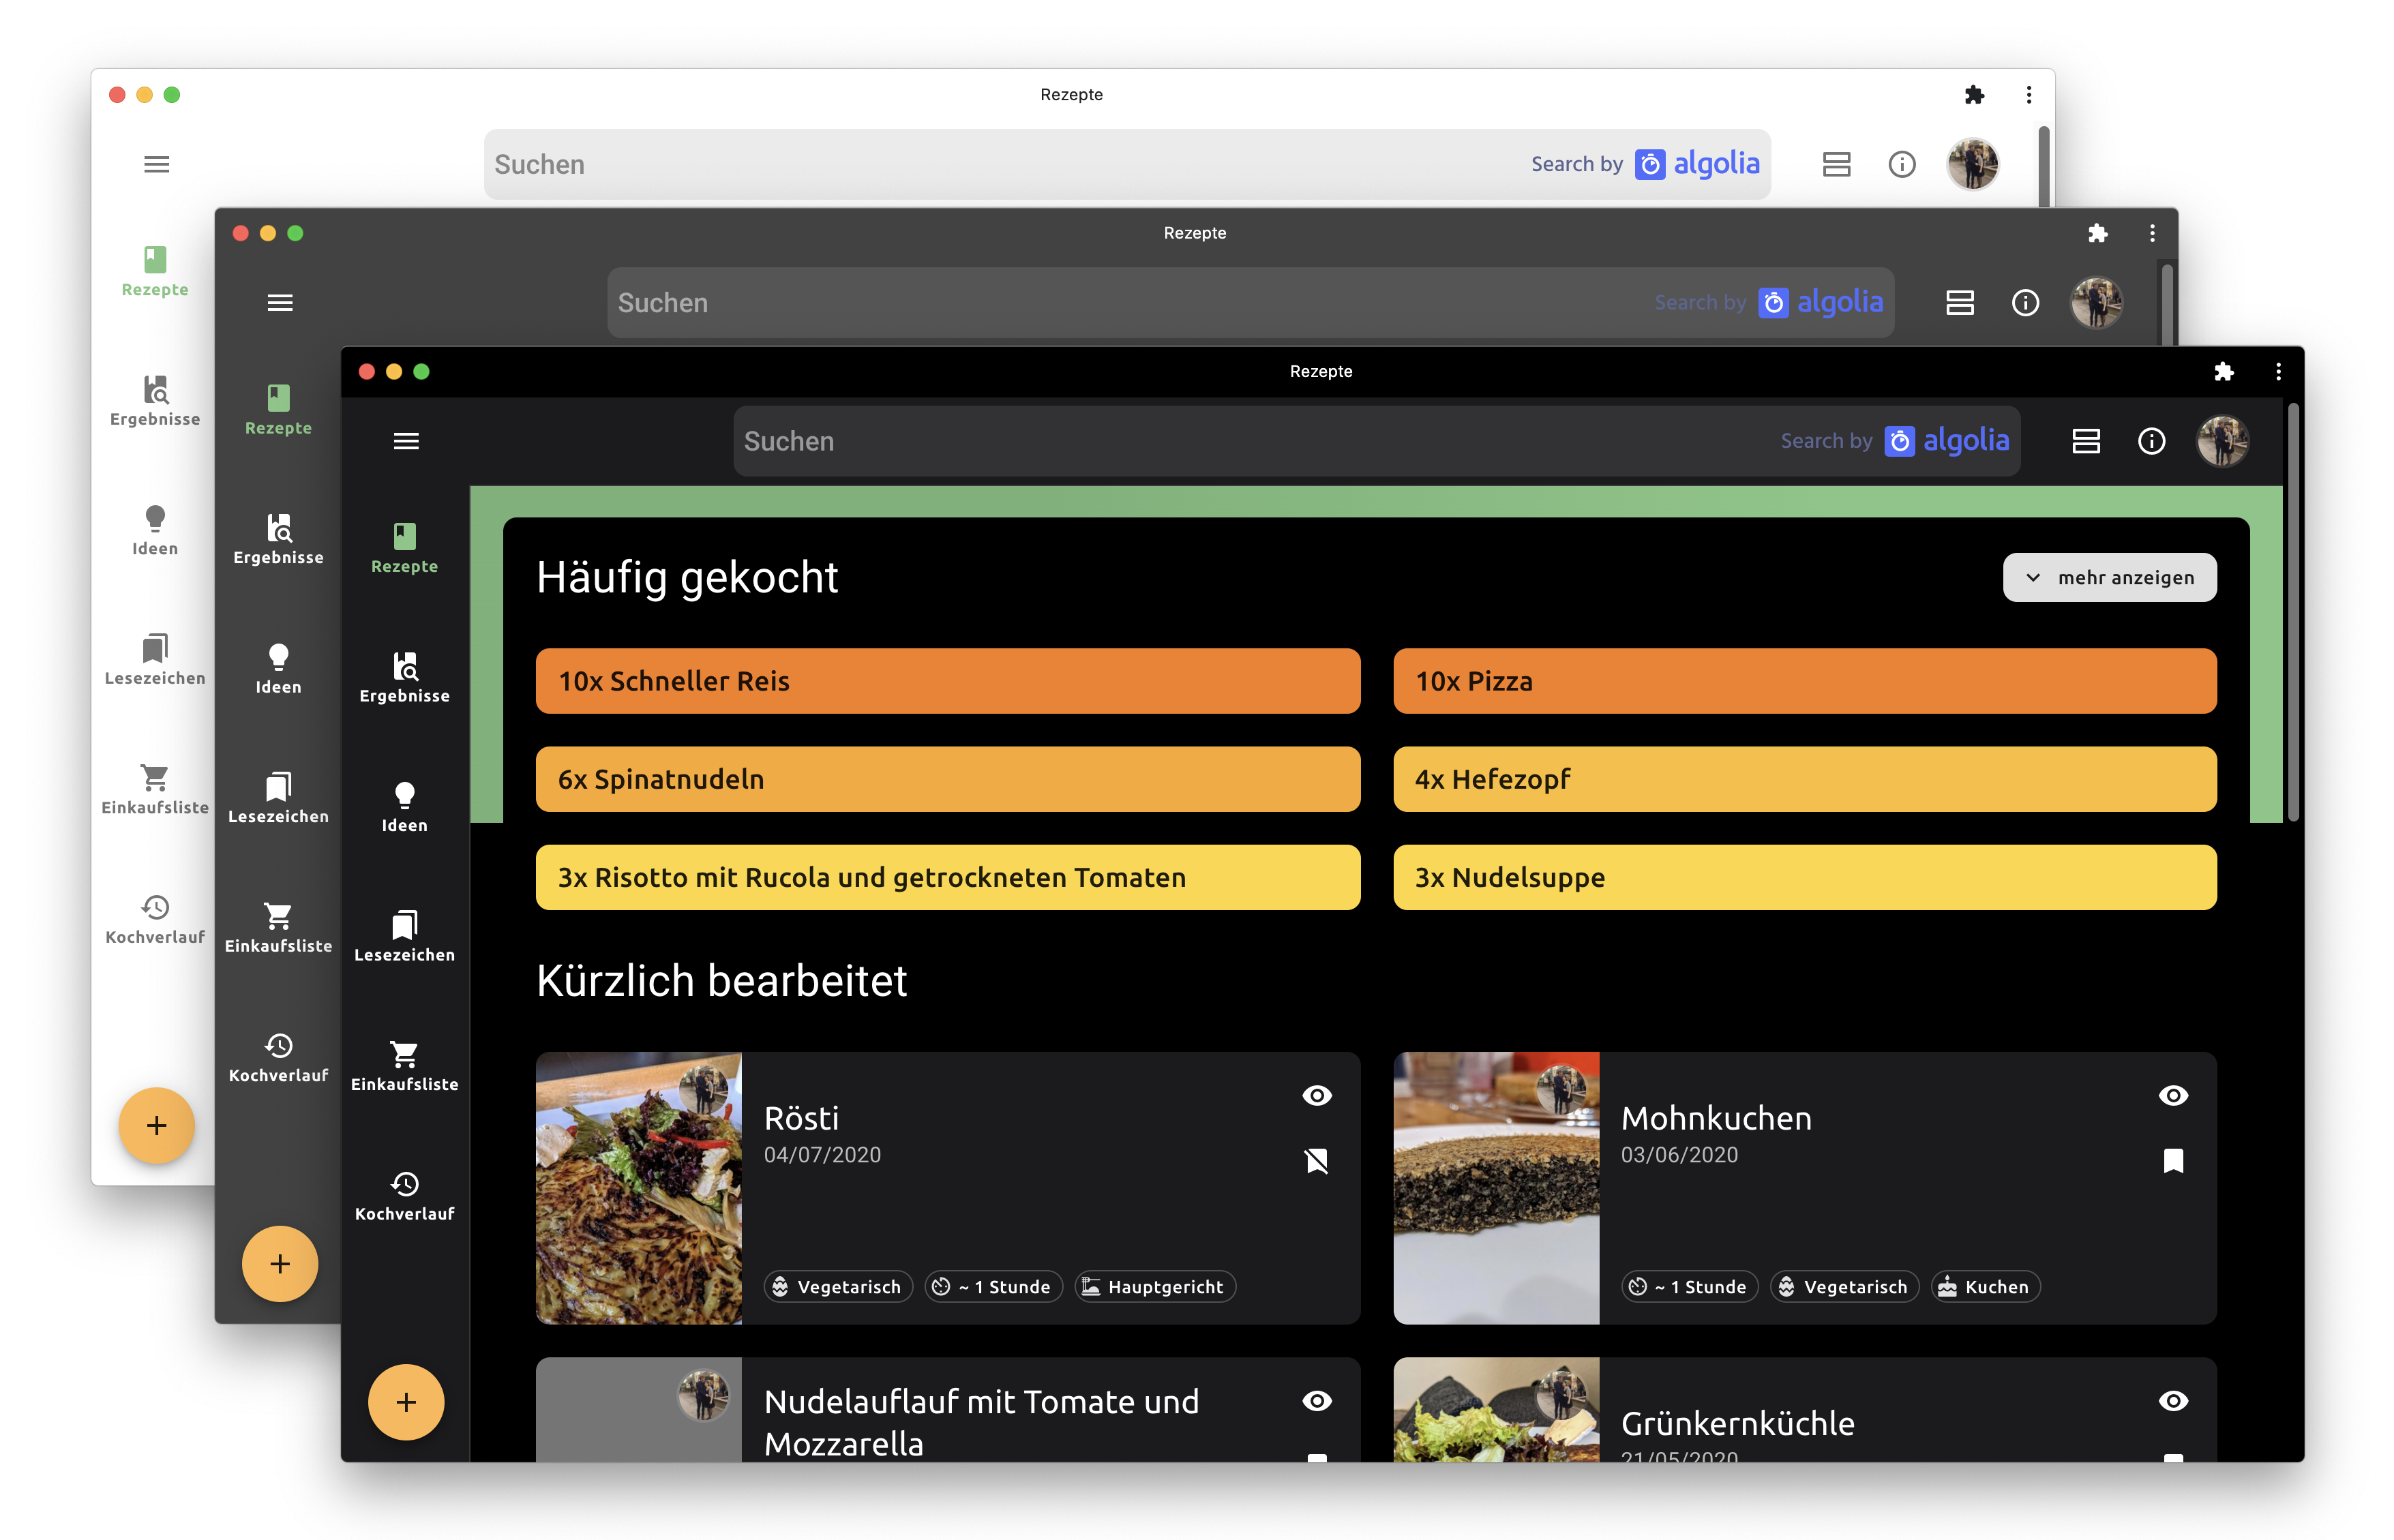Viewport: 2394px width, 1540px height.
Task: Open Ergebnisse in front window sidebar
Action: click(405, 677)
